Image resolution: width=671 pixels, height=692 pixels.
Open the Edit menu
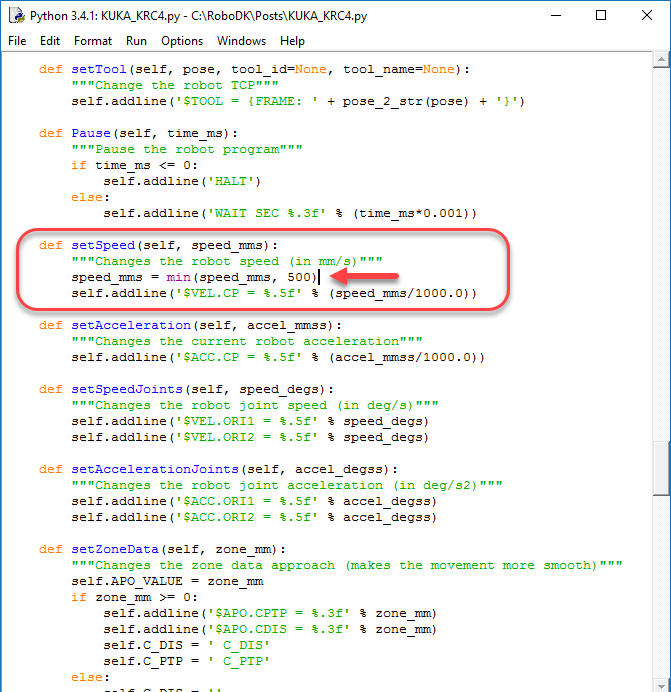pos(50,41)
